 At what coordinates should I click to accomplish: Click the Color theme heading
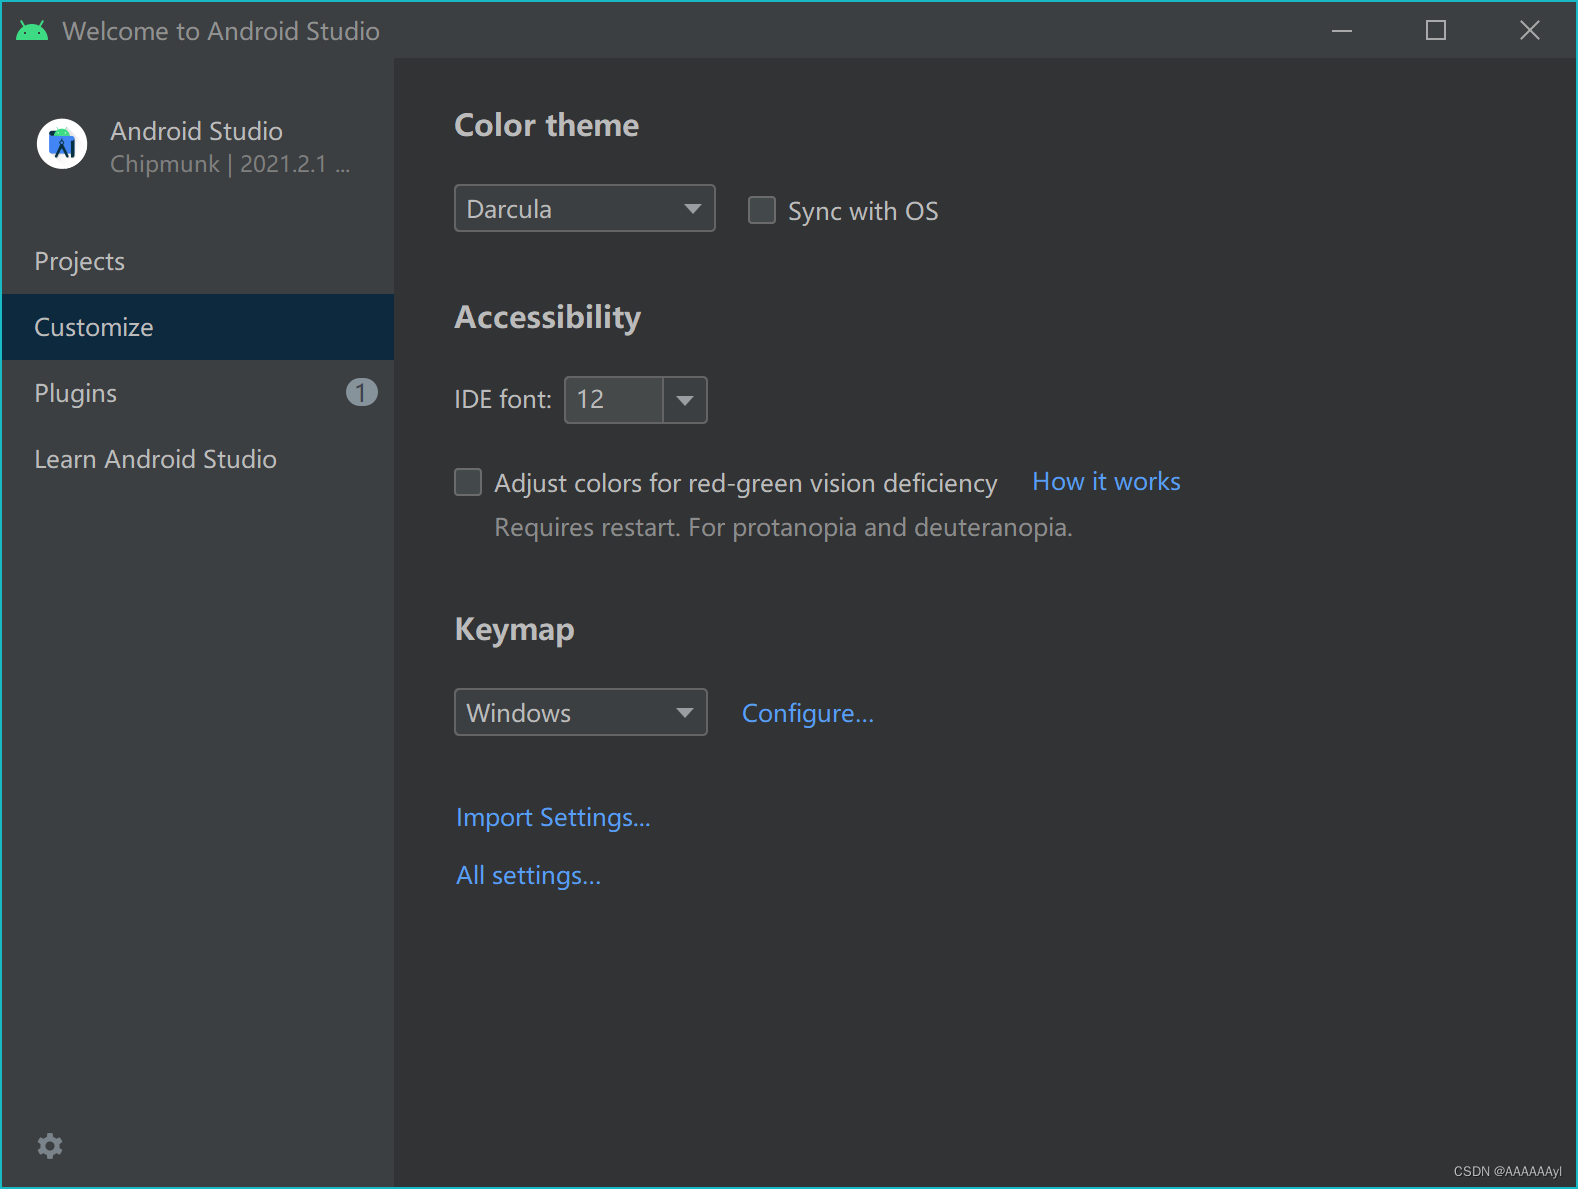547,125
